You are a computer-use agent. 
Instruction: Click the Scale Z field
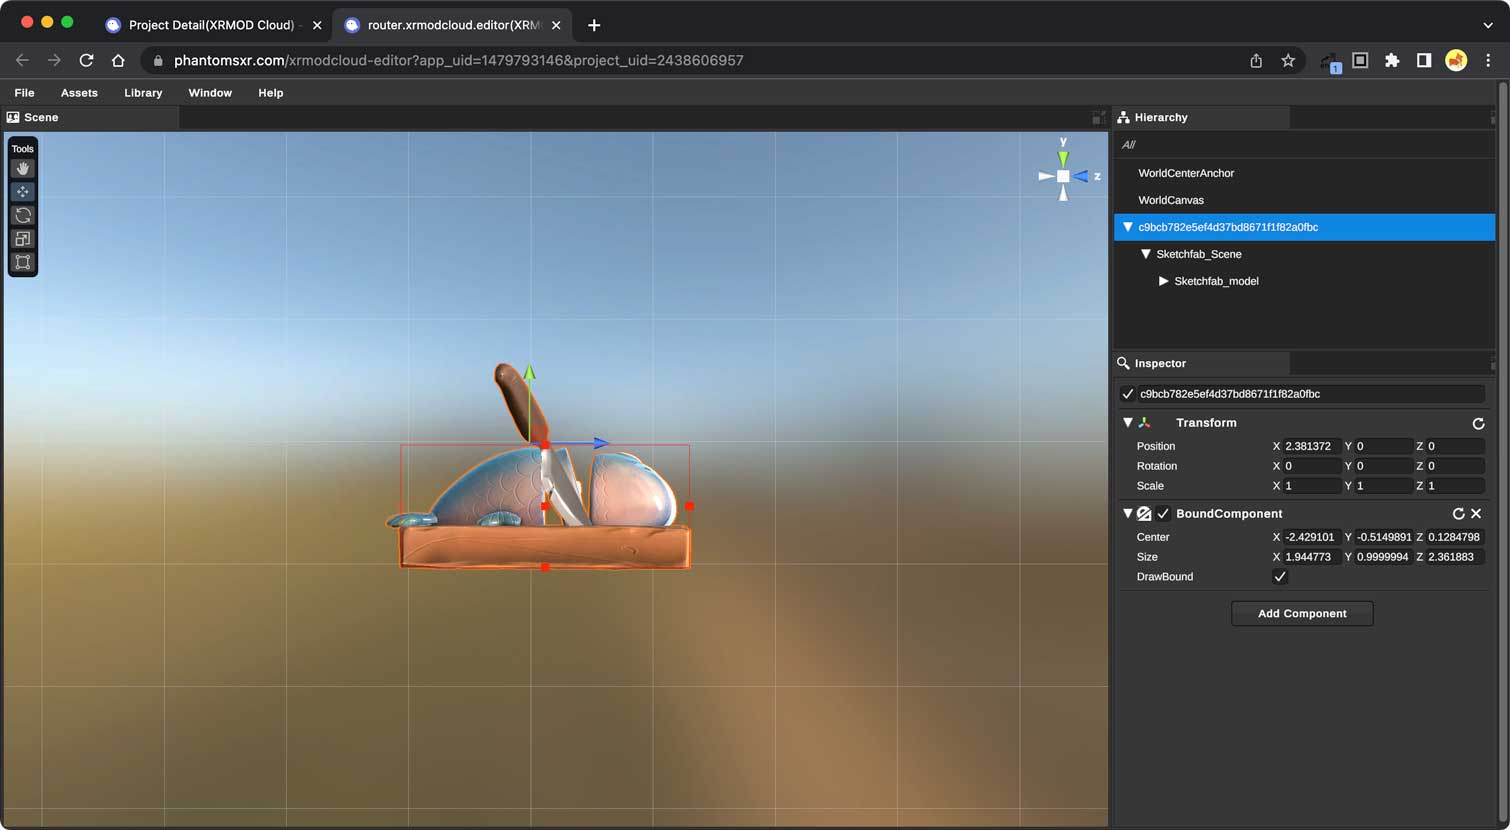click(x=1455, y=486)
